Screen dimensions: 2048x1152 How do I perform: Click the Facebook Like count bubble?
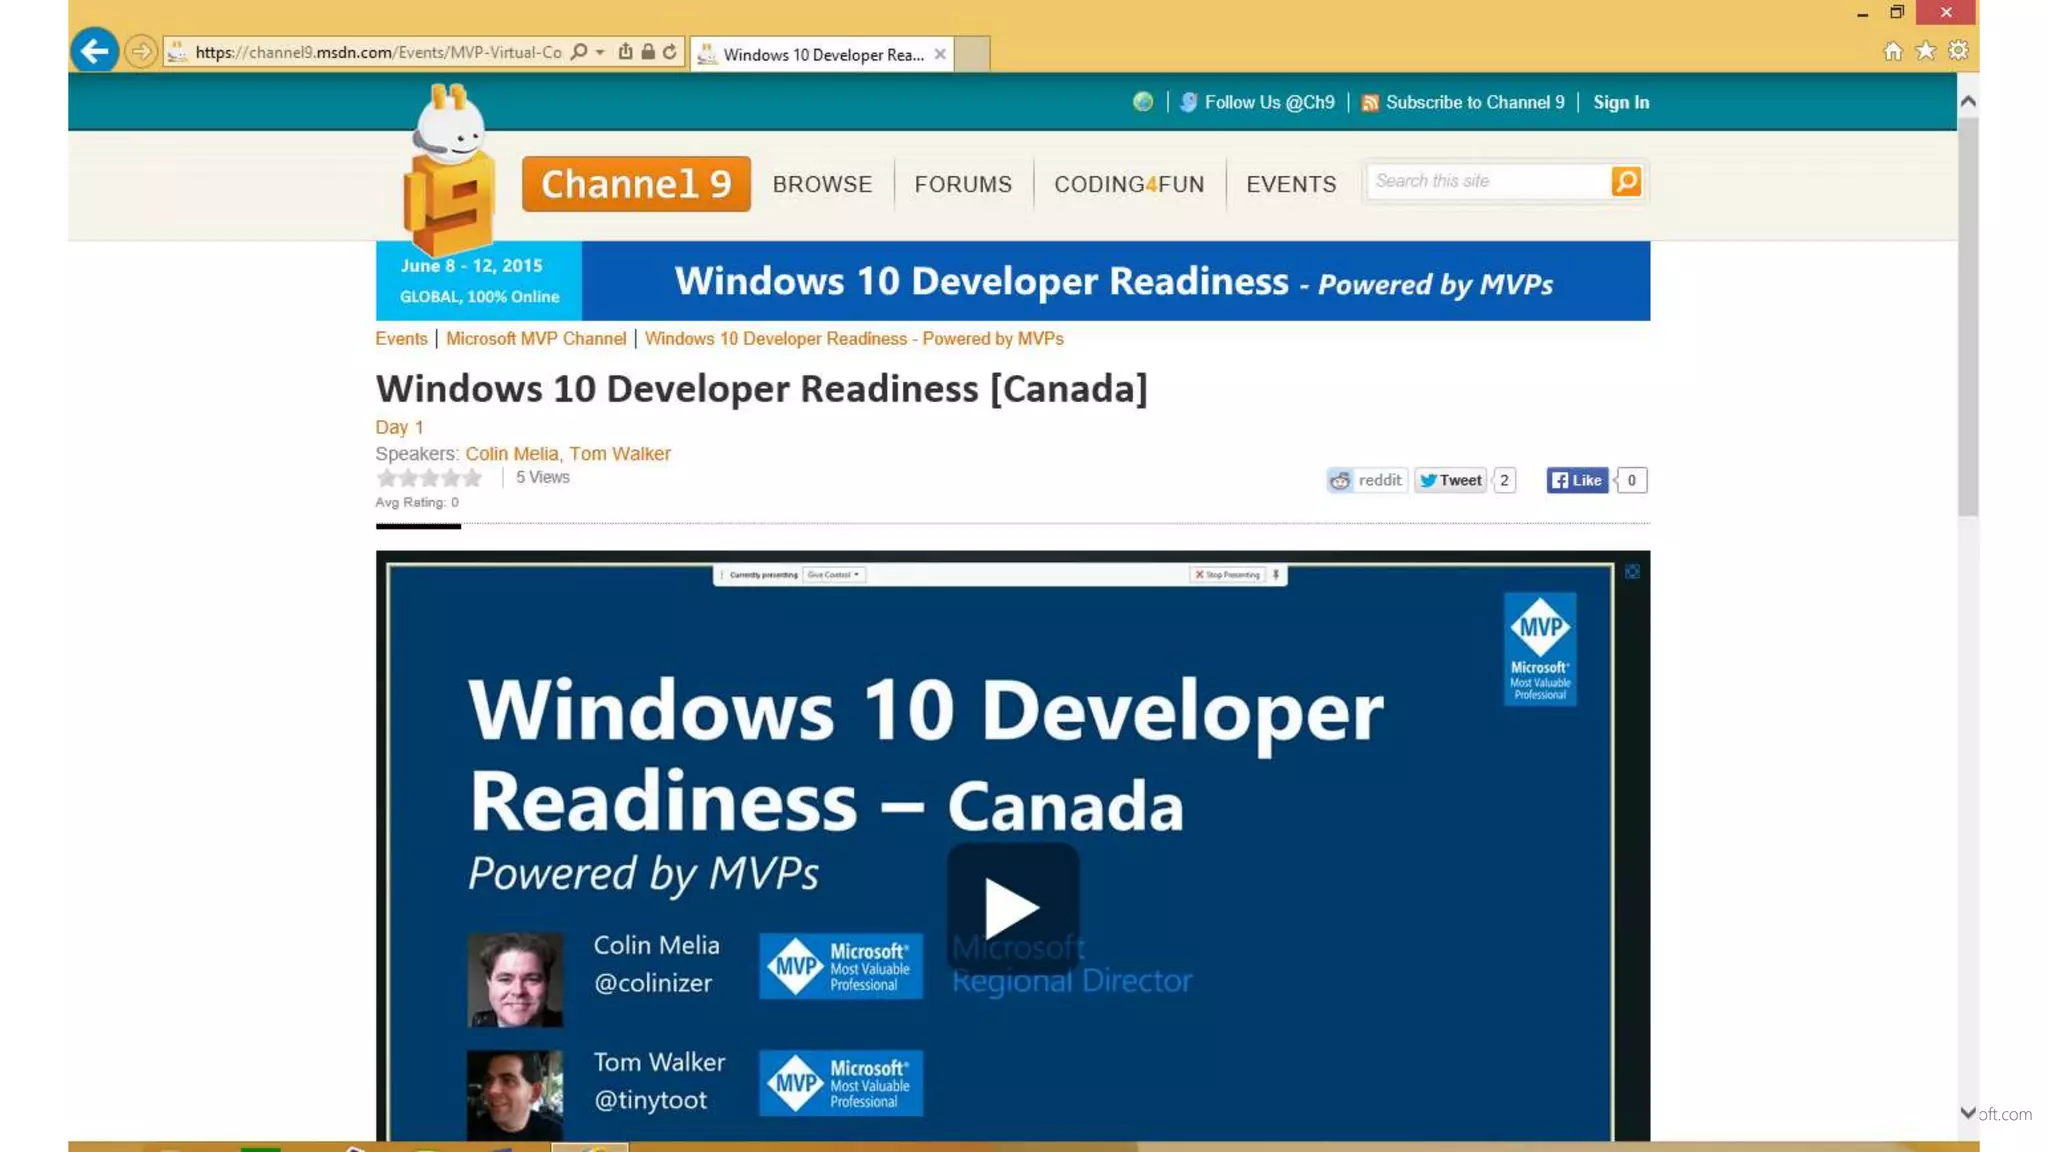pos(1631,480)
